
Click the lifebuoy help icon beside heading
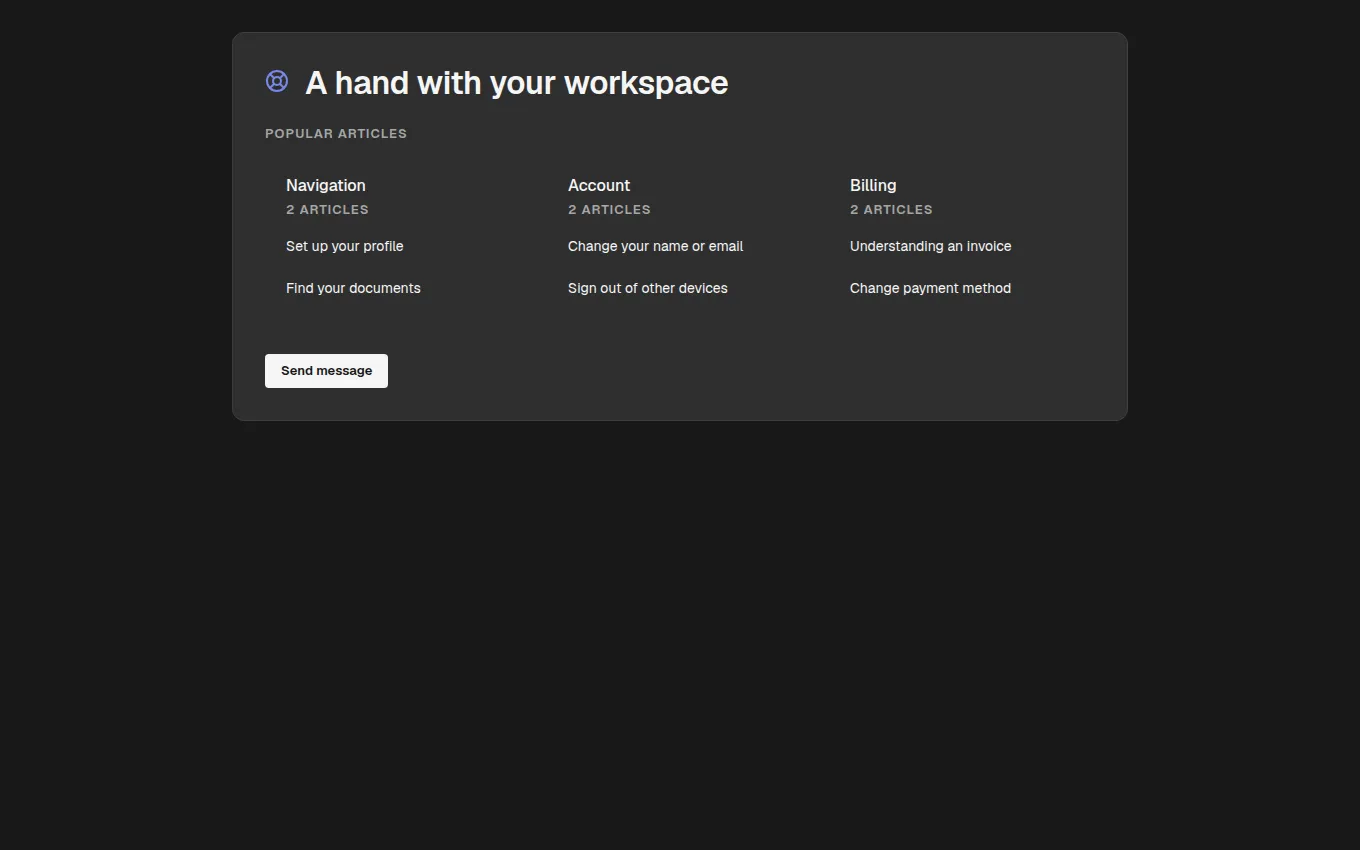277,81
